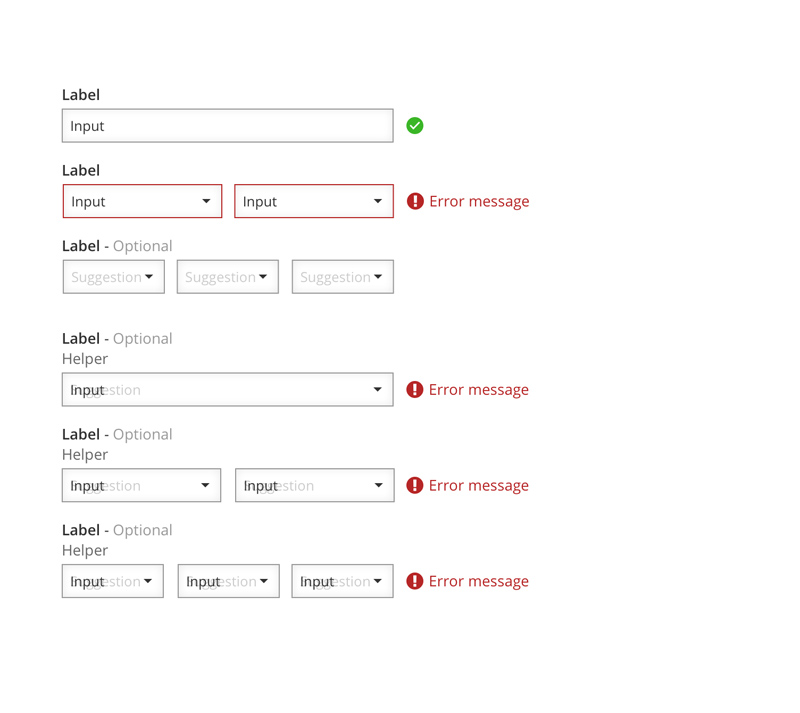Image resolution: width=800 pixels, height=713 pixels.
Task: Open left dropdown in two-dropdown Helper row
Action: click(141, 486)
